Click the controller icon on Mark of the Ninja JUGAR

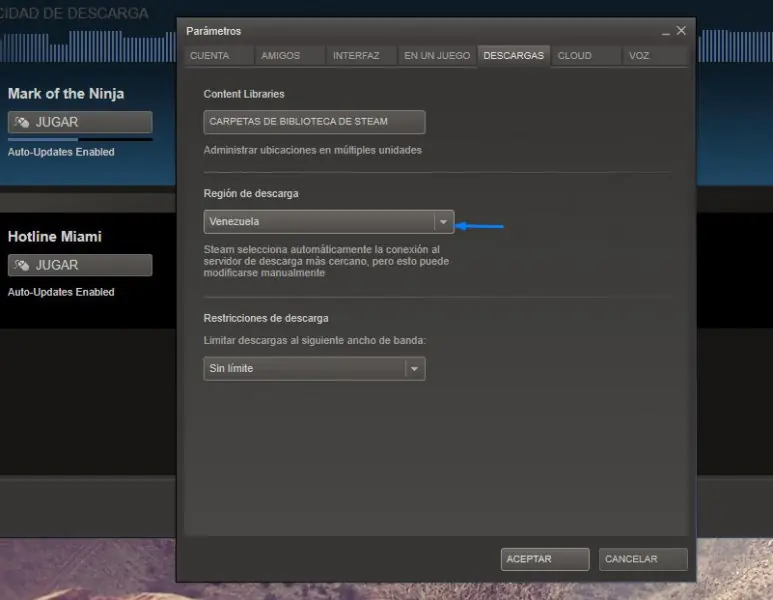[22, 122]
